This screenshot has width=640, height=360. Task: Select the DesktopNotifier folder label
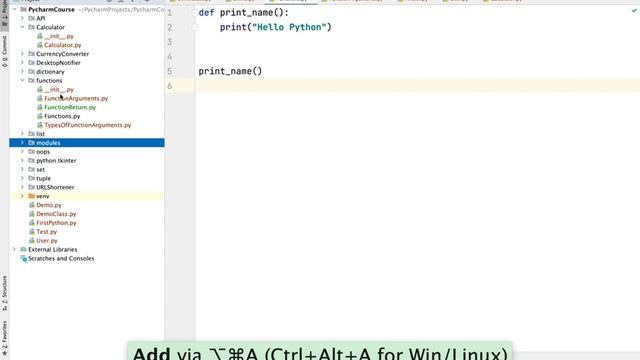pyautogui.click(x=58, y=63)
